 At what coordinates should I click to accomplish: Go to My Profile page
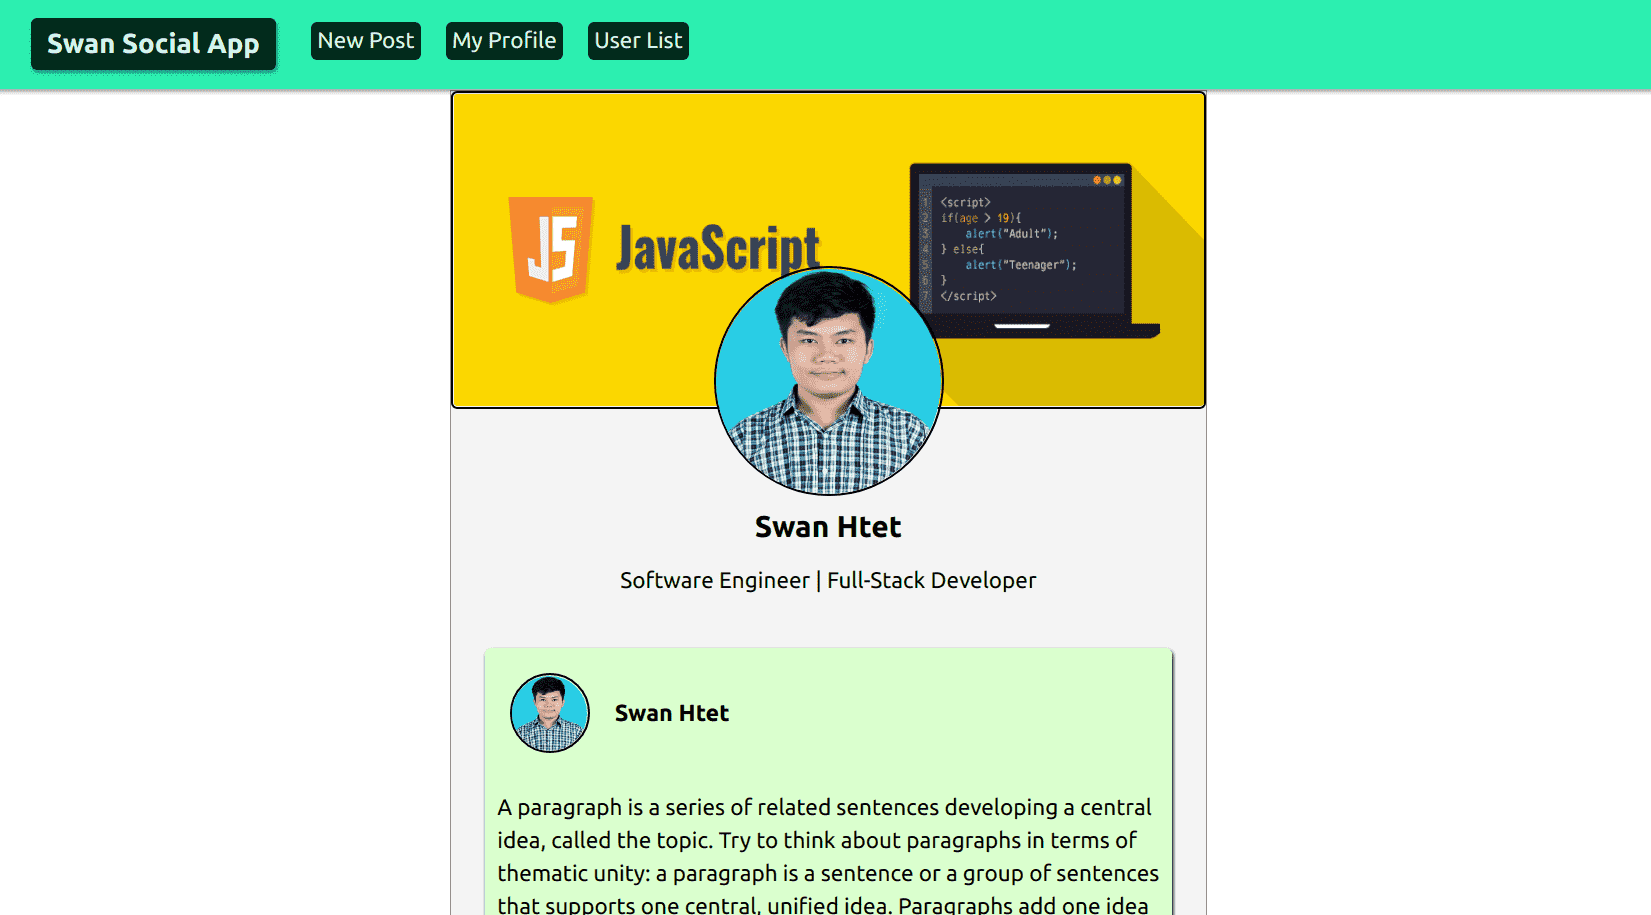pyautogui.click(x=504, y=41)
